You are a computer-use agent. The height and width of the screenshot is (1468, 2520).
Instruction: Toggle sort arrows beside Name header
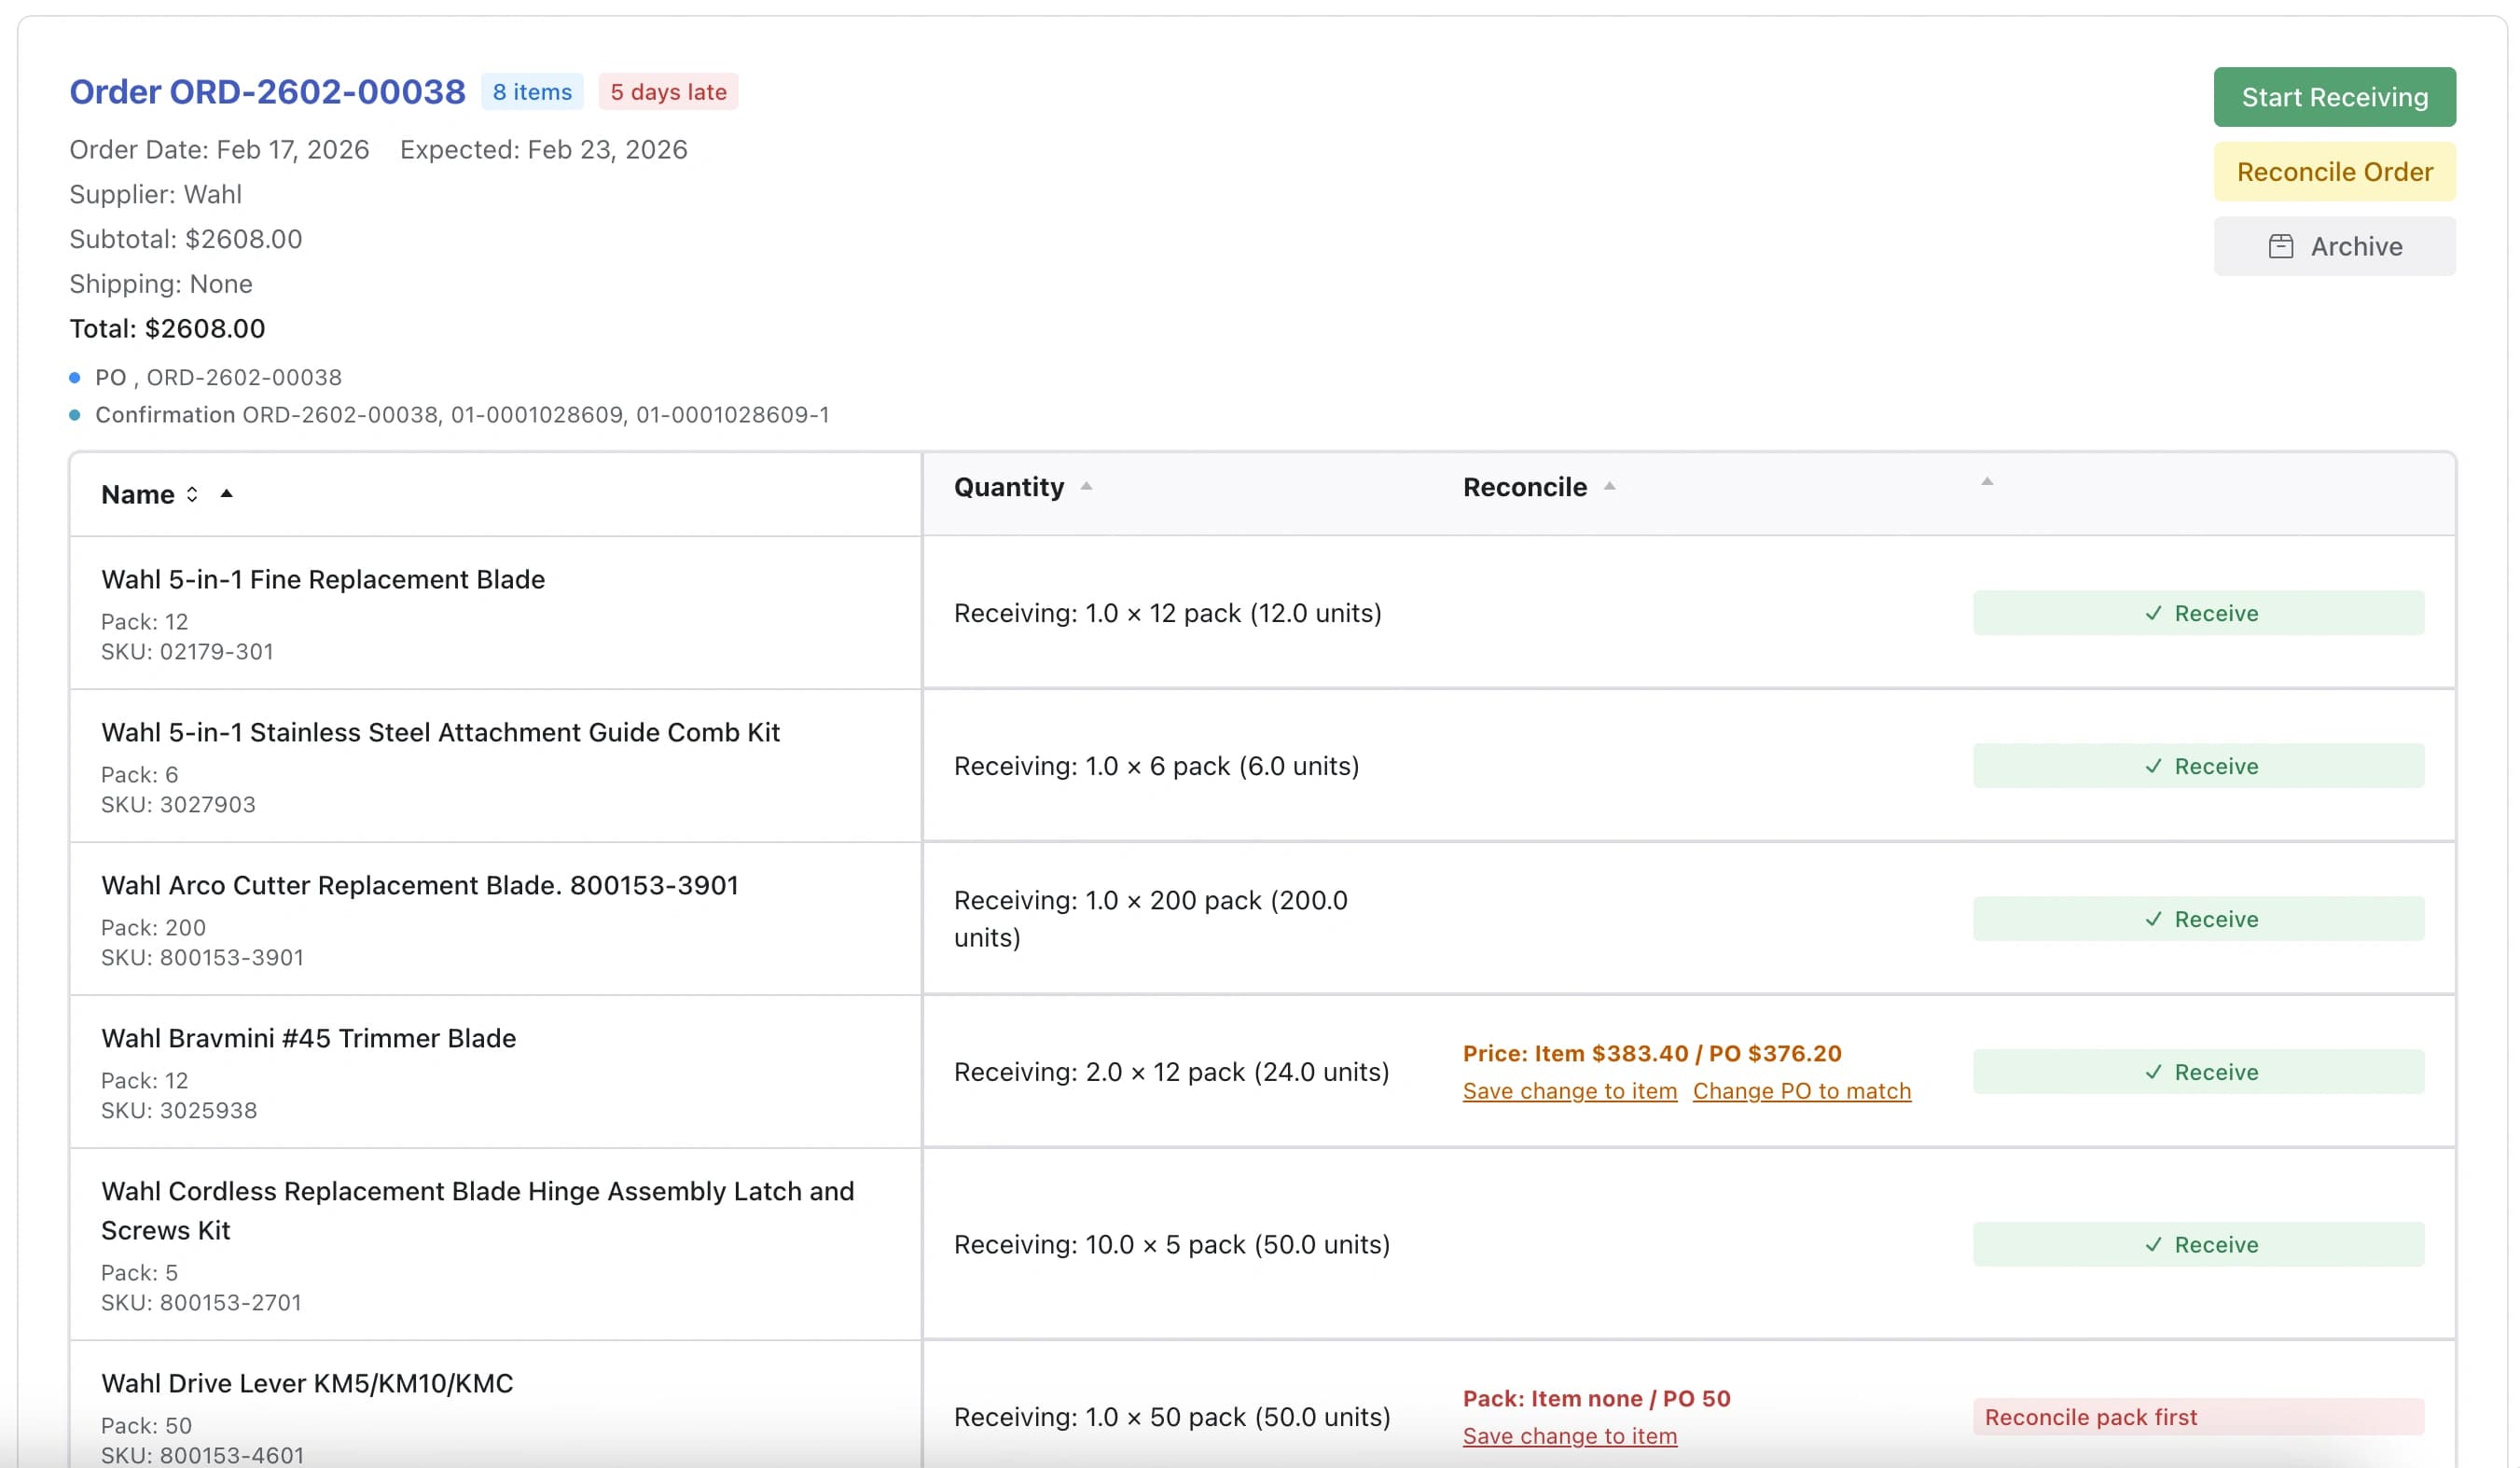click(x=192, y=494)
